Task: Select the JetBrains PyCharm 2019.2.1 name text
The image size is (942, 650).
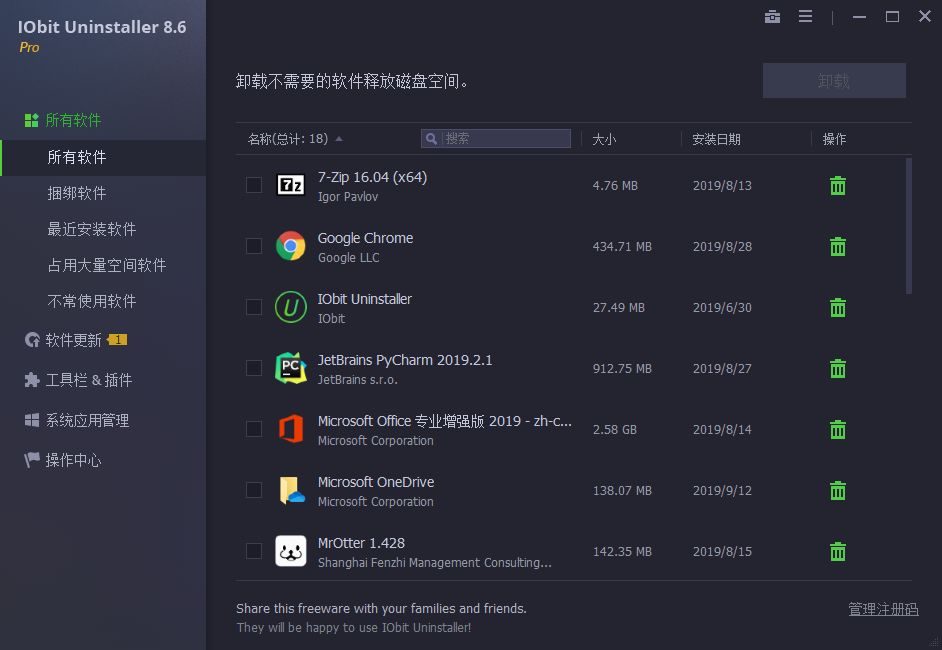Action: pos(405,360)
